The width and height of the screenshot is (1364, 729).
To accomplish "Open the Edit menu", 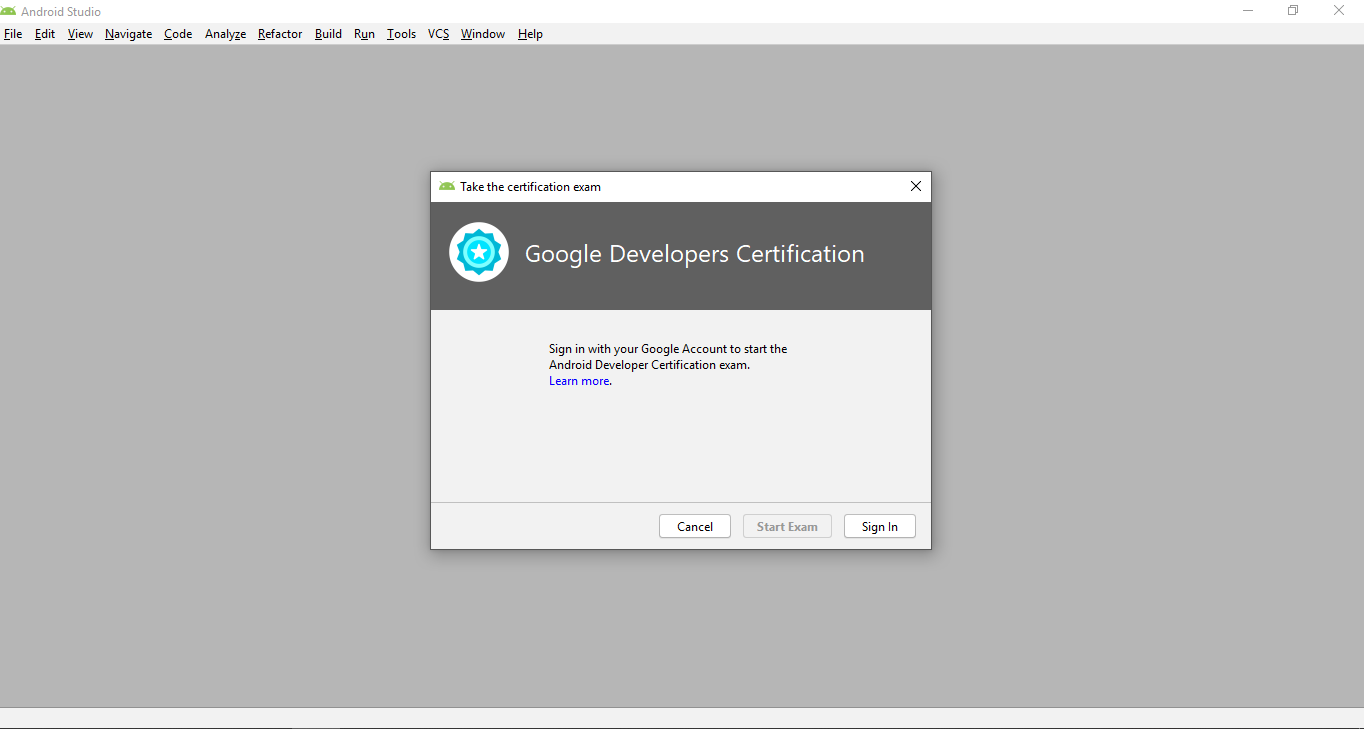I will click(45, 34).
